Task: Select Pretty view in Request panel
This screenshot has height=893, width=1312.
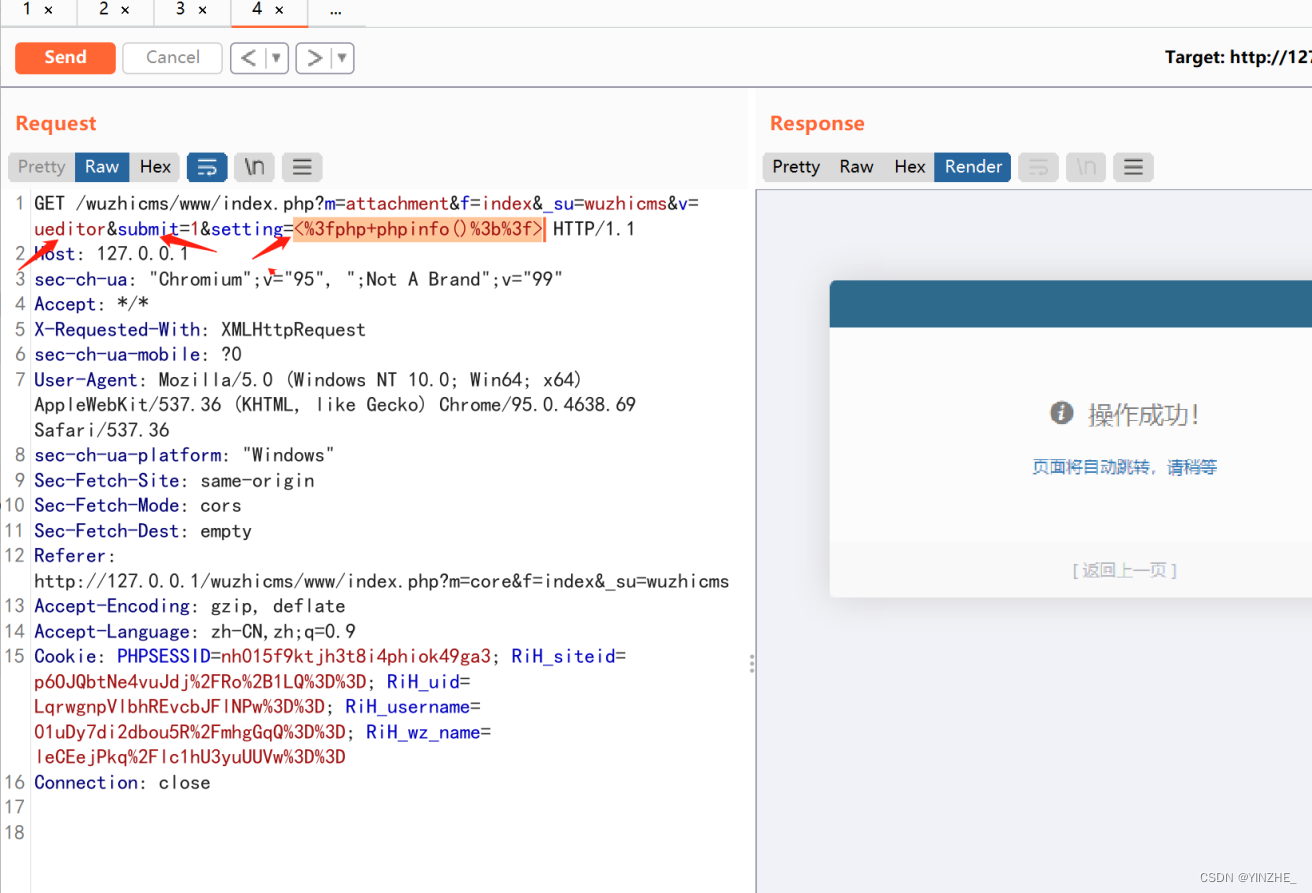Action: tap(41, 167)
